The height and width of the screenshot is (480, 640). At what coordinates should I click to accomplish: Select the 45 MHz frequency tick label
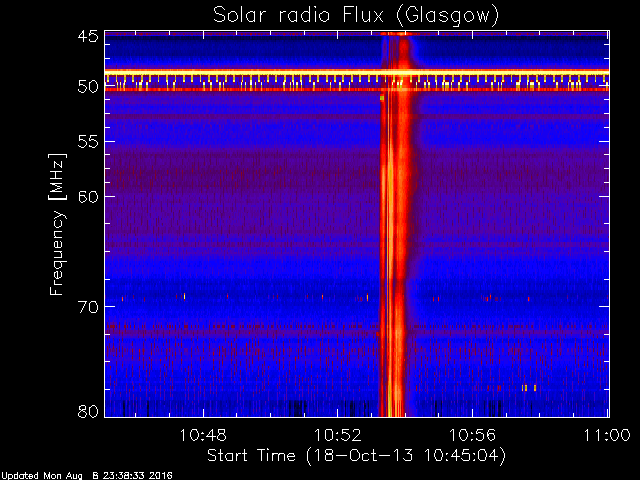[88, 37]
